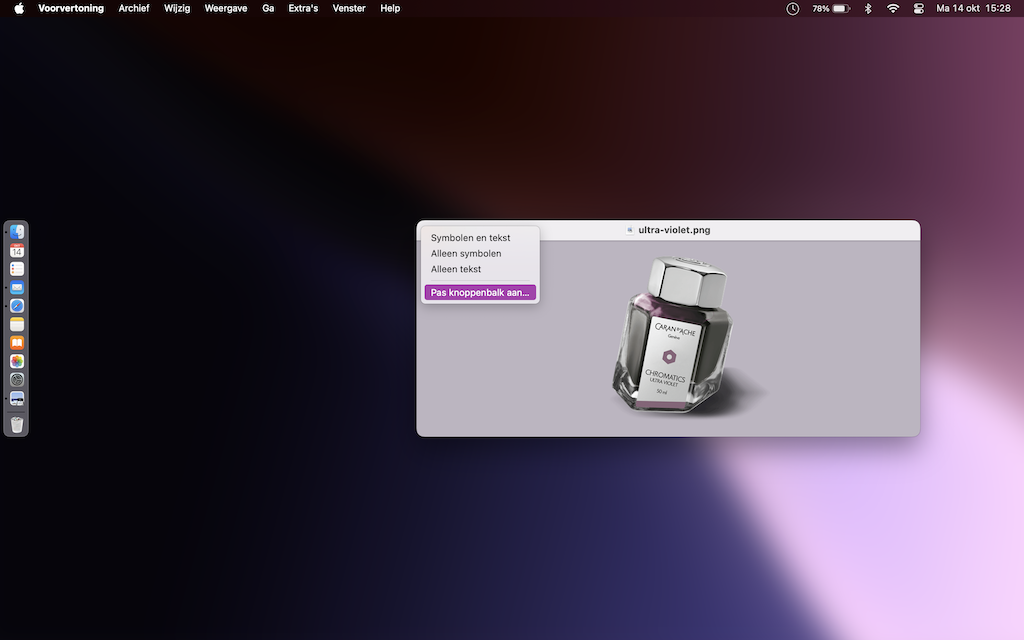Open Mail from the Dock
This screenshot has width=1024, height=640.
[17, 287]
